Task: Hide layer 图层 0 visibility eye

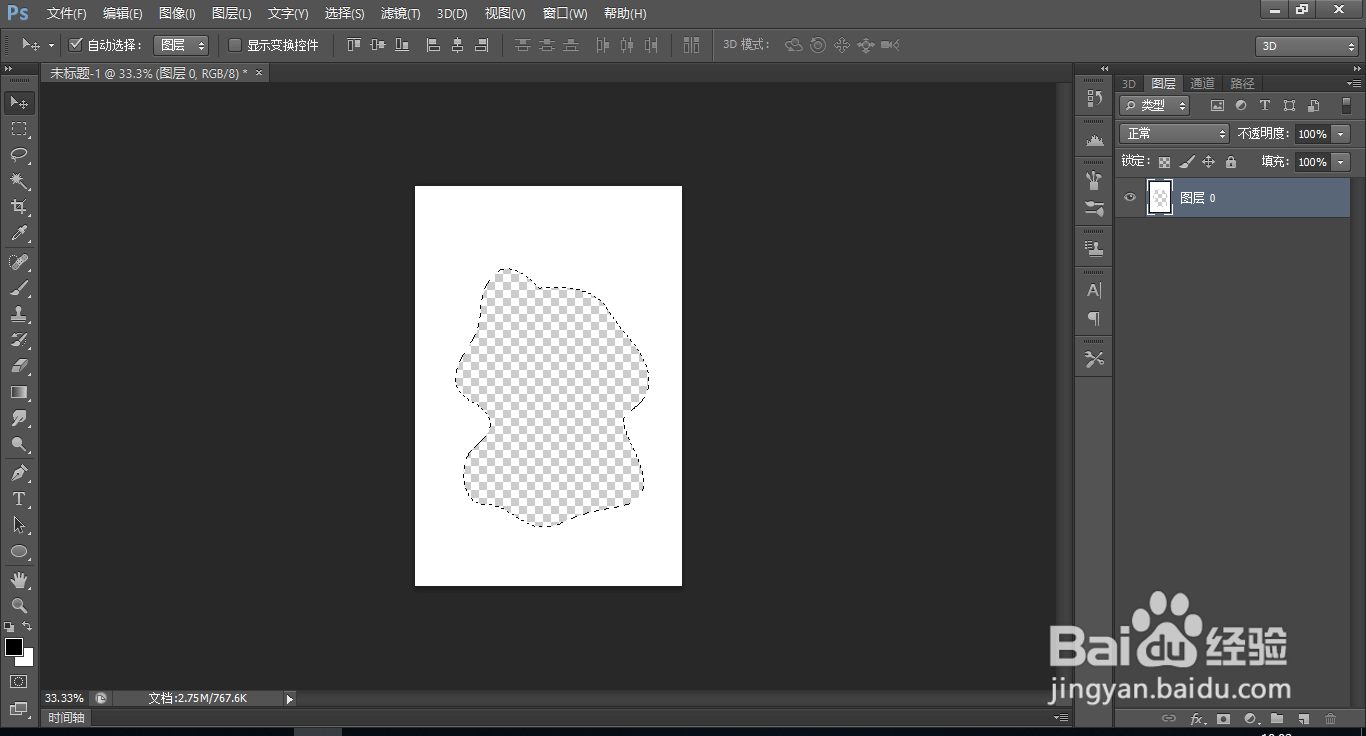Action: (1130, 198)
